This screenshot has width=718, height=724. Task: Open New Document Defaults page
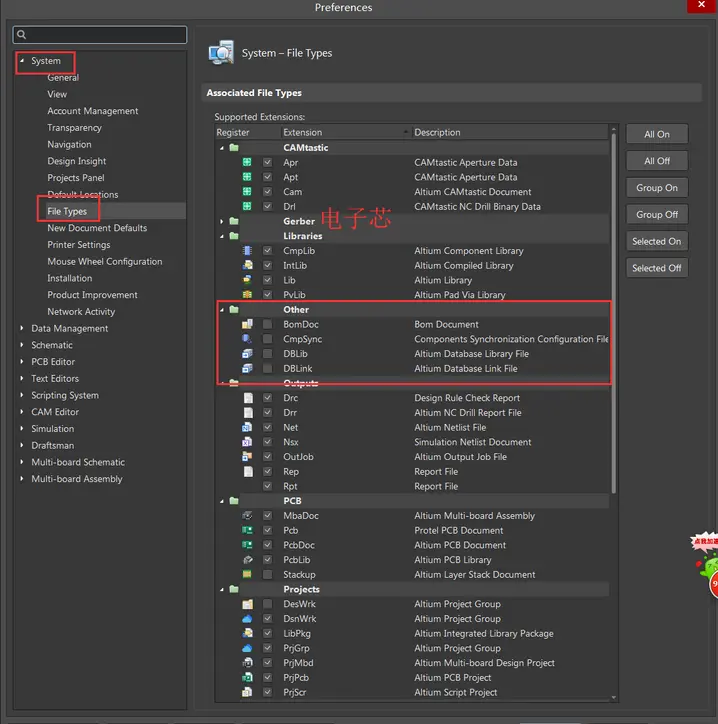coord(97,228)
